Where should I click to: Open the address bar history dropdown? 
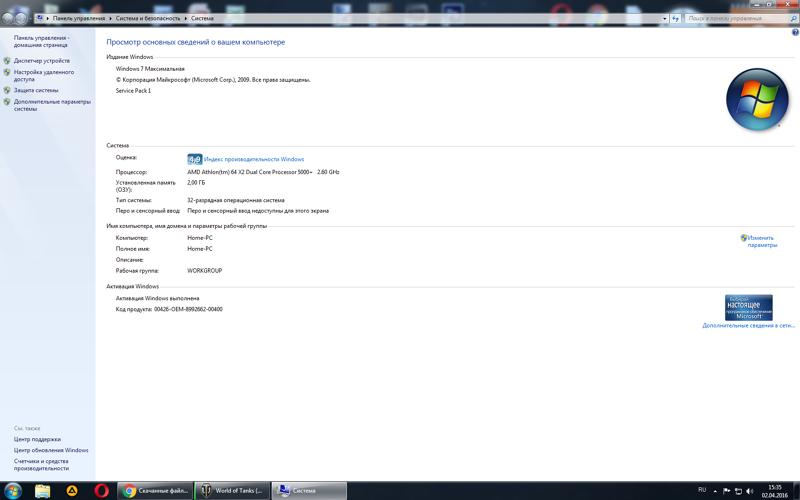coord(664,18)
